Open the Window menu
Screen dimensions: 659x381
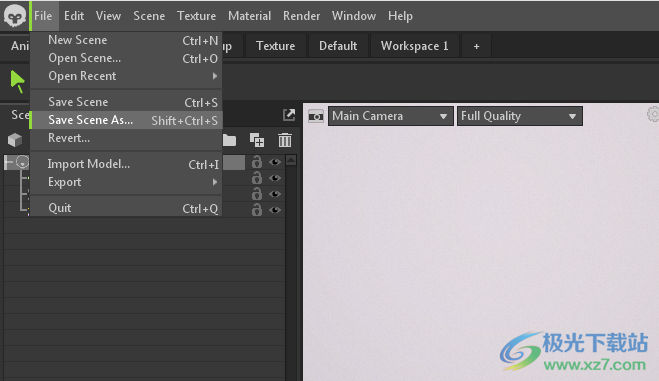[354, 16]
